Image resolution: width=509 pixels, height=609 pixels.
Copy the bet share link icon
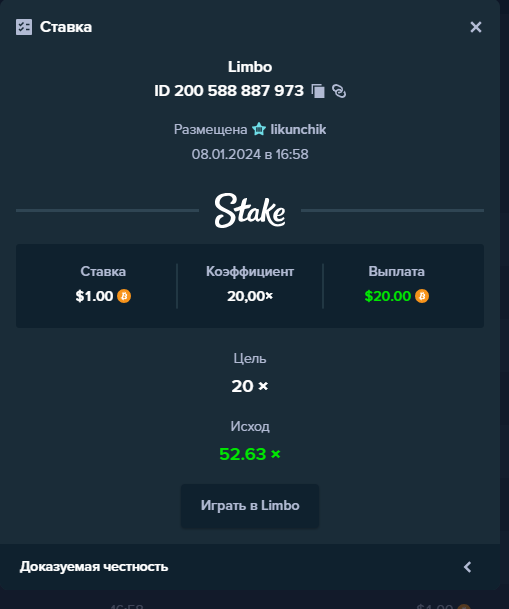(339, 91)
